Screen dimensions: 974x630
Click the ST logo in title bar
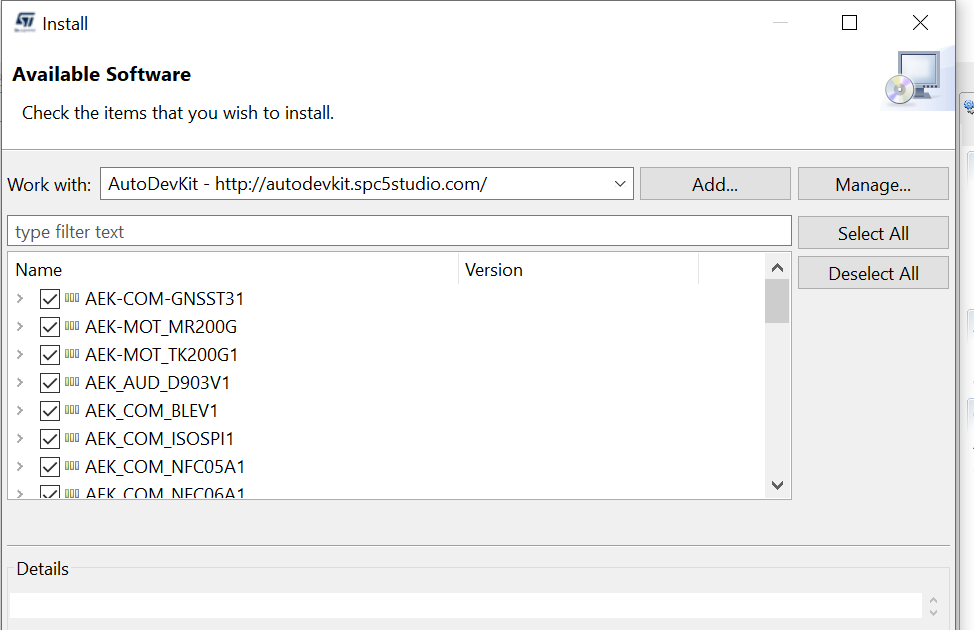point(25,22)
